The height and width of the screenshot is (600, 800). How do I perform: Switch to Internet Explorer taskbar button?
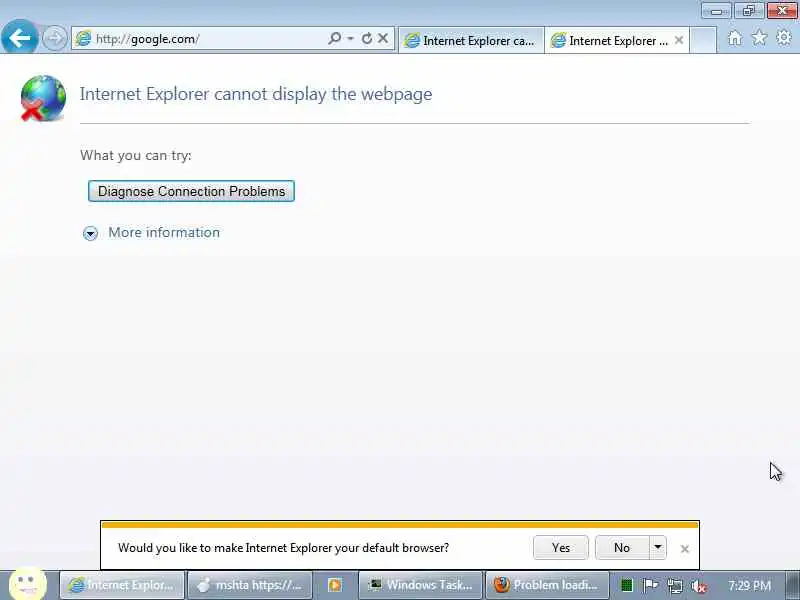tap(122, 585)
